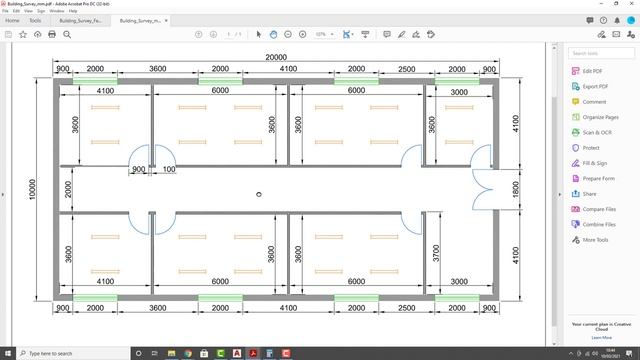Open the Edit PDF tool
This screenshot has height=360, width=640.
(x=592, y=71)
